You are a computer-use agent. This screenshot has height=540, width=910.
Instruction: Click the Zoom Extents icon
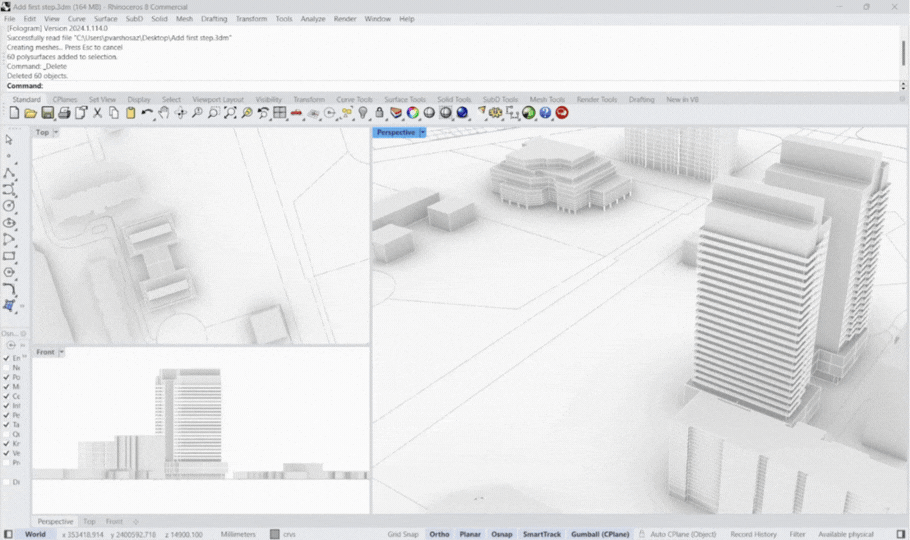tap(230, 113)
